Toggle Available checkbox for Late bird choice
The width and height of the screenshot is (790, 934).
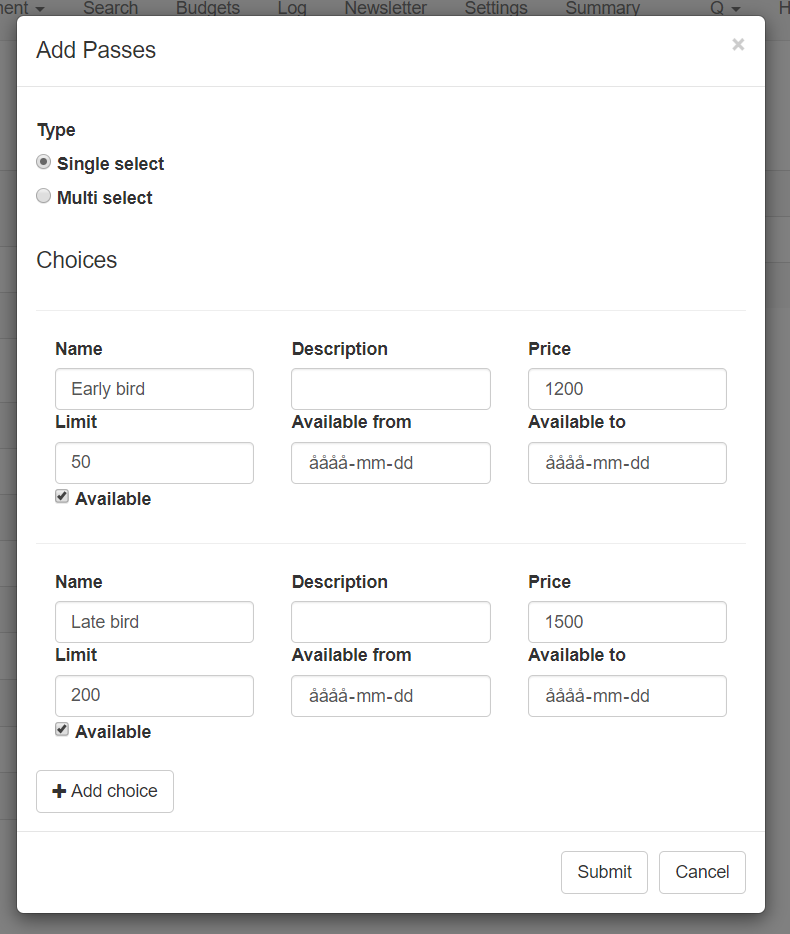coord(62,730)
